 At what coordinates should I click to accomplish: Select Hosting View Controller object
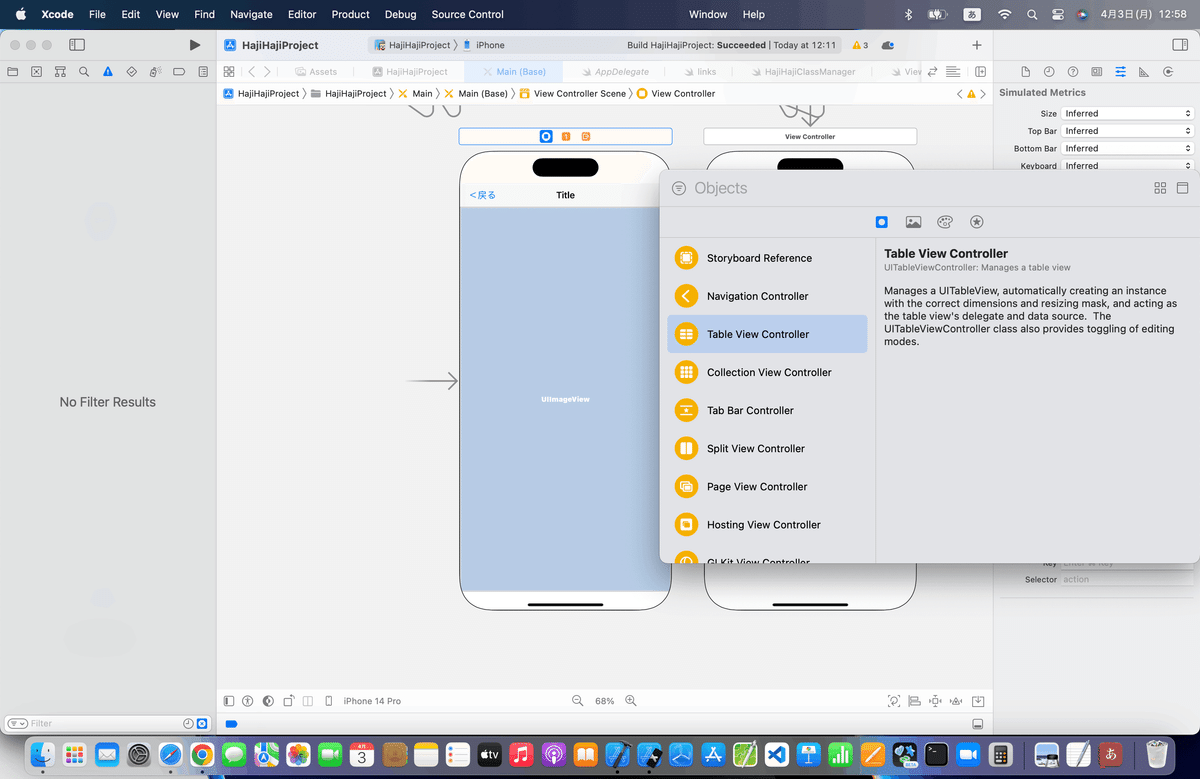coord(767,524)
